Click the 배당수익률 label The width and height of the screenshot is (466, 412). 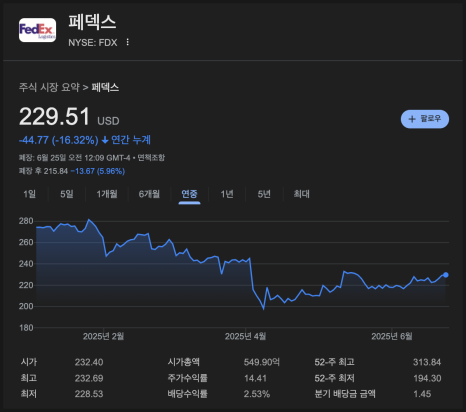tap(188, 394)
